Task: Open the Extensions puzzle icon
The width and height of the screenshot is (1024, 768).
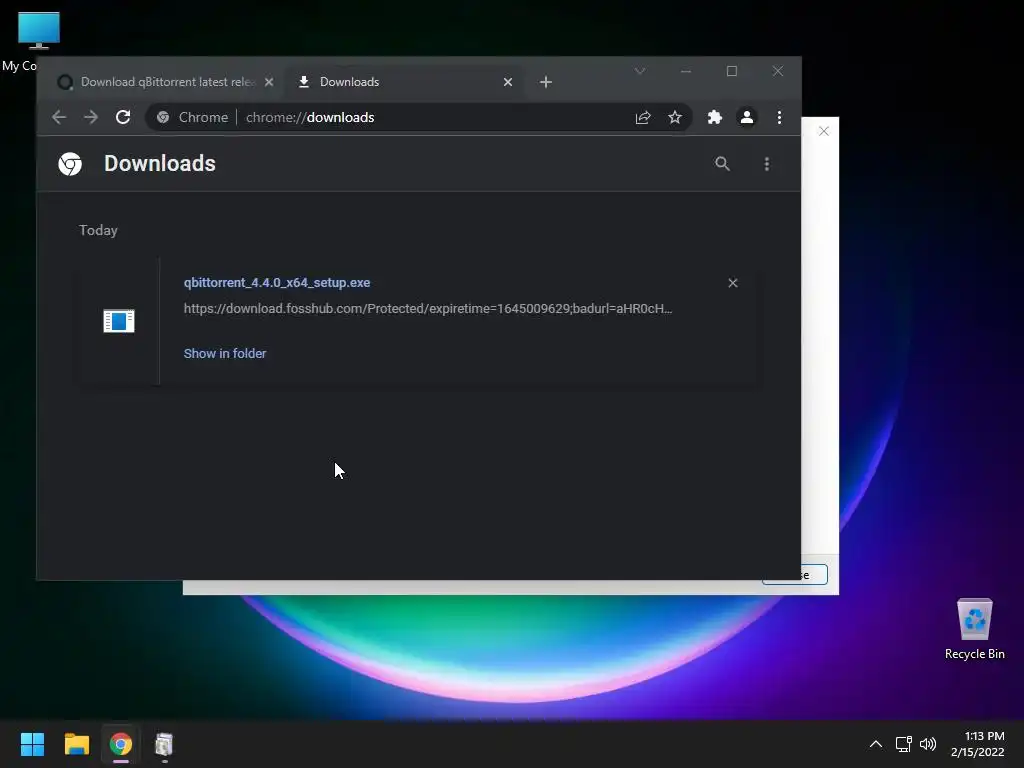Action: coord(715,118)
